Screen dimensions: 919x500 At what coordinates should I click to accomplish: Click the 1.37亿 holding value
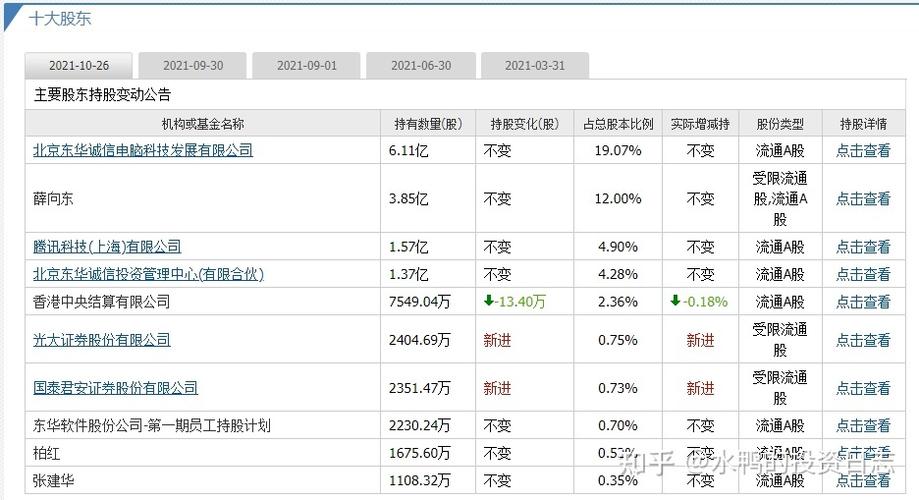click(x=409, y=274)
